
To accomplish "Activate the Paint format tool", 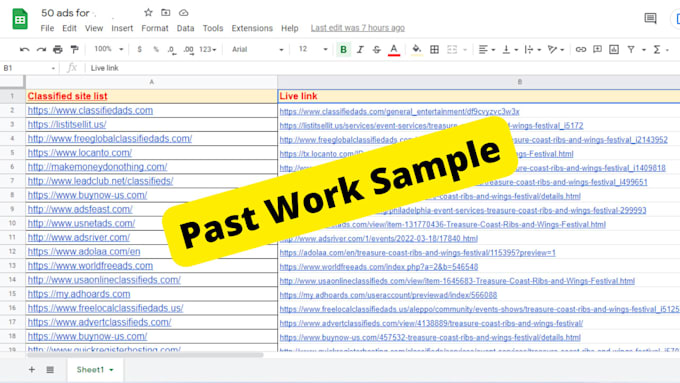I will click(75, 49).
